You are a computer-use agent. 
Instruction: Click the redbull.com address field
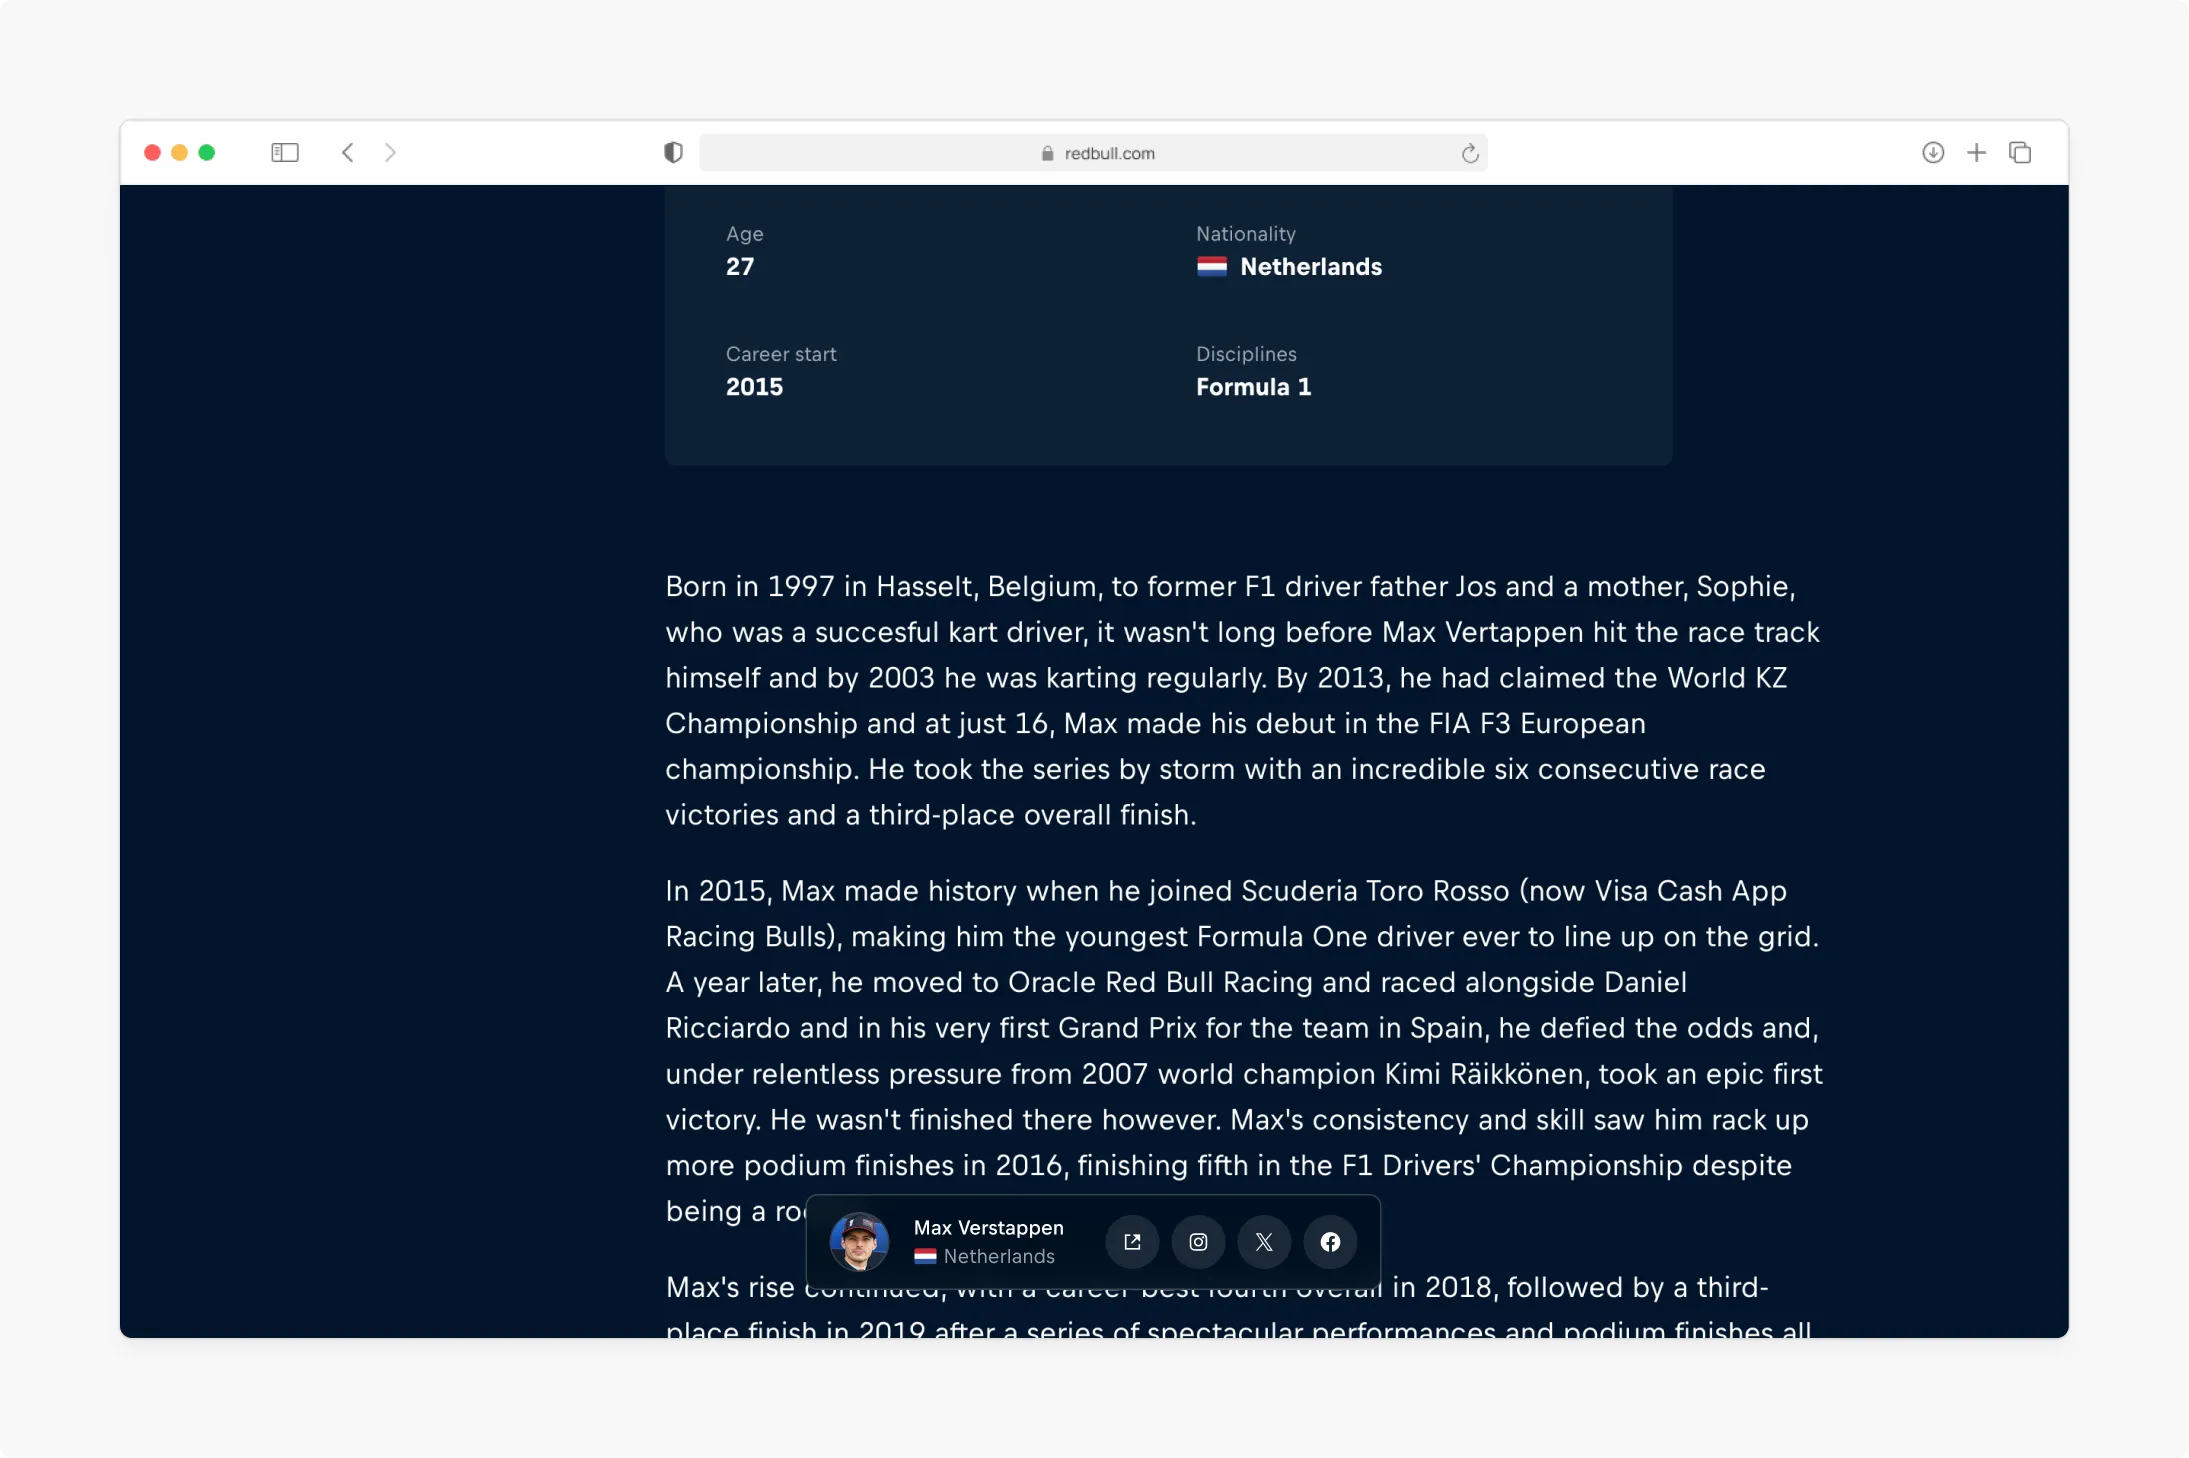click(1093, 153)
